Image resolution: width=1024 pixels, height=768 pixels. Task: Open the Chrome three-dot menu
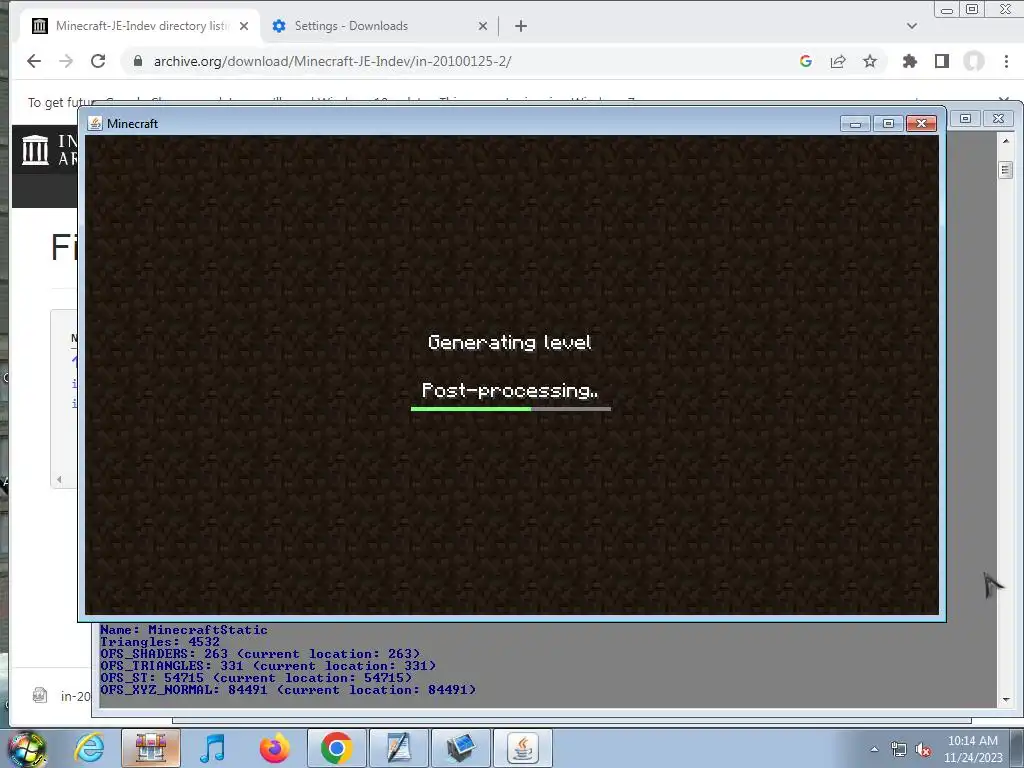coord(1006,61)
